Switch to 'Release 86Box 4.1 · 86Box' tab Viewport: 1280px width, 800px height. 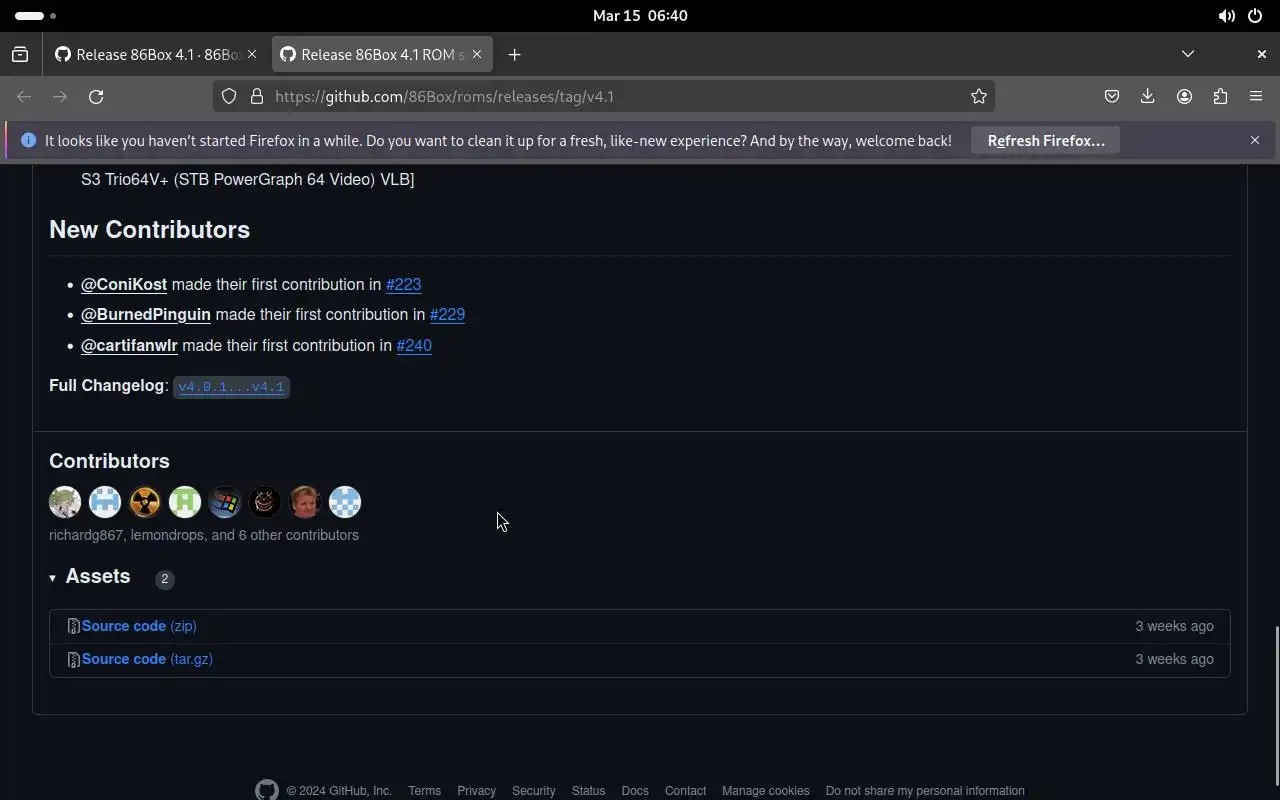(156, 55)
